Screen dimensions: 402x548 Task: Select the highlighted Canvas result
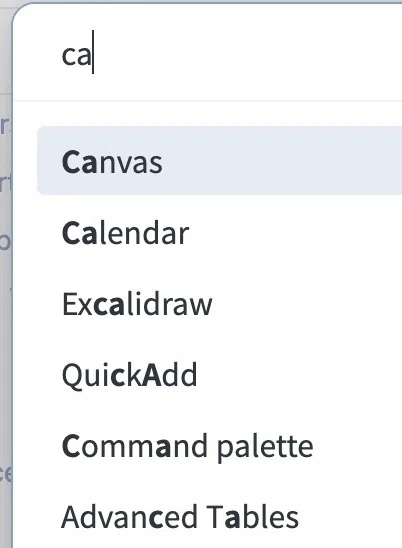click(220, 160)
